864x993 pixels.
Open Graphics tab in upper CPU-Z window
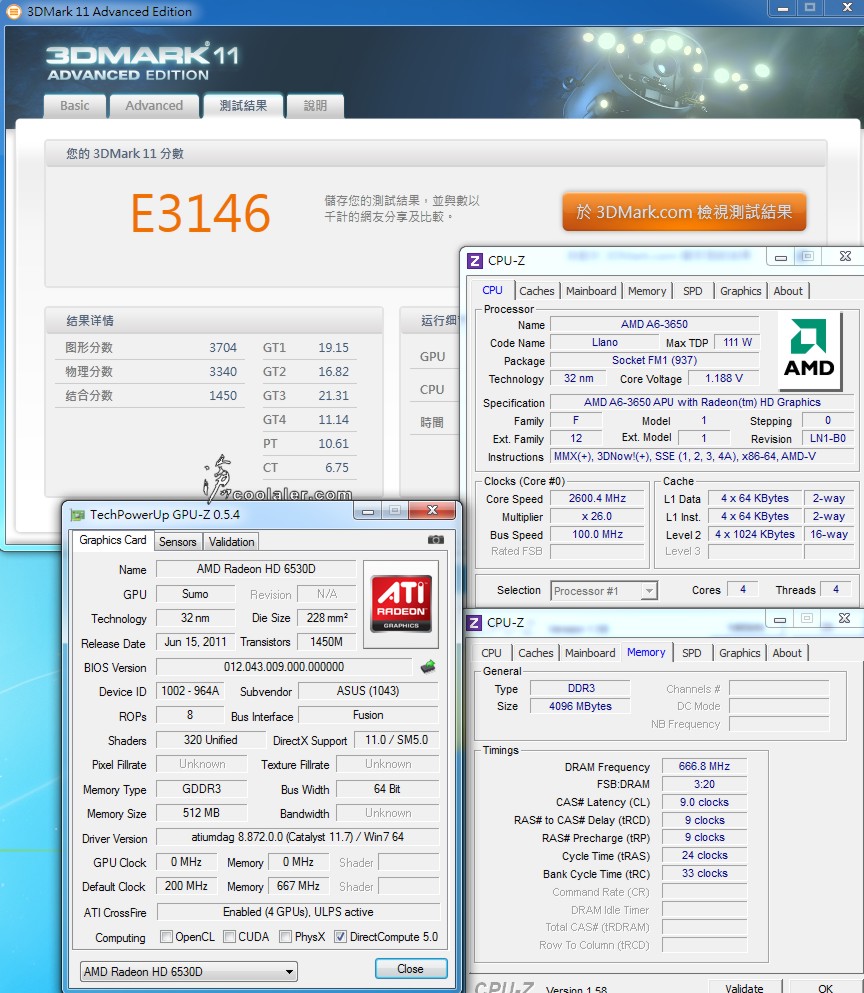pos(740,291)
